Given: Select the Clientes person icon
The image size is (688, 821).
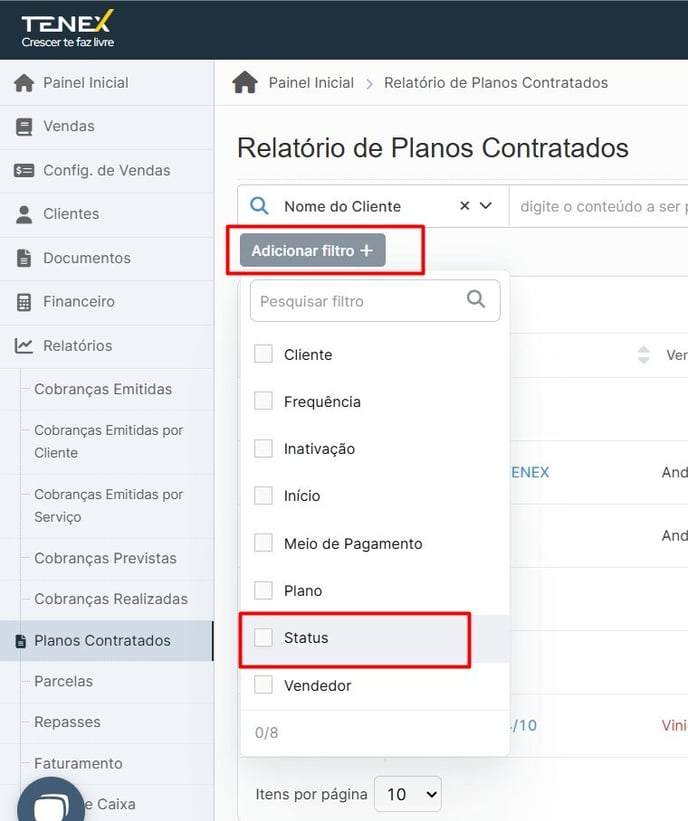Looking at the screenshot, I should tap(24, 214).
